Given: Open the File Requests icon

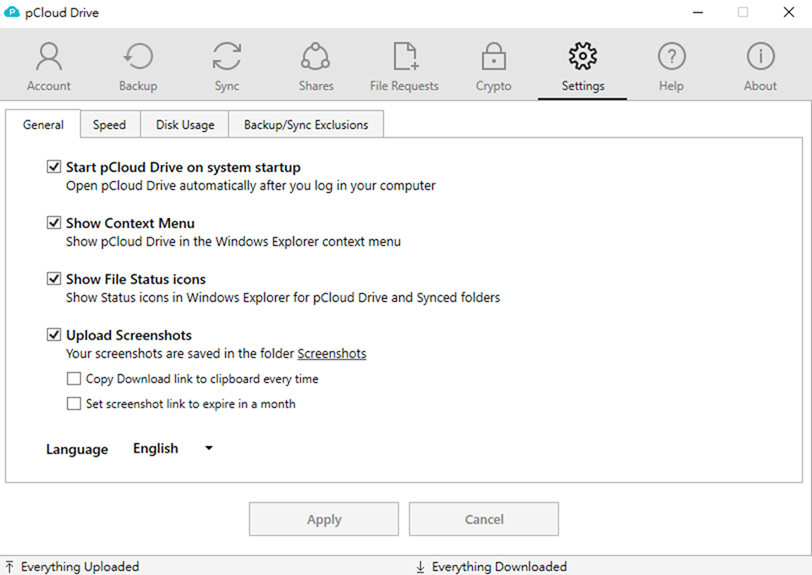Looking at the screenshot, I should click(404, 57).
